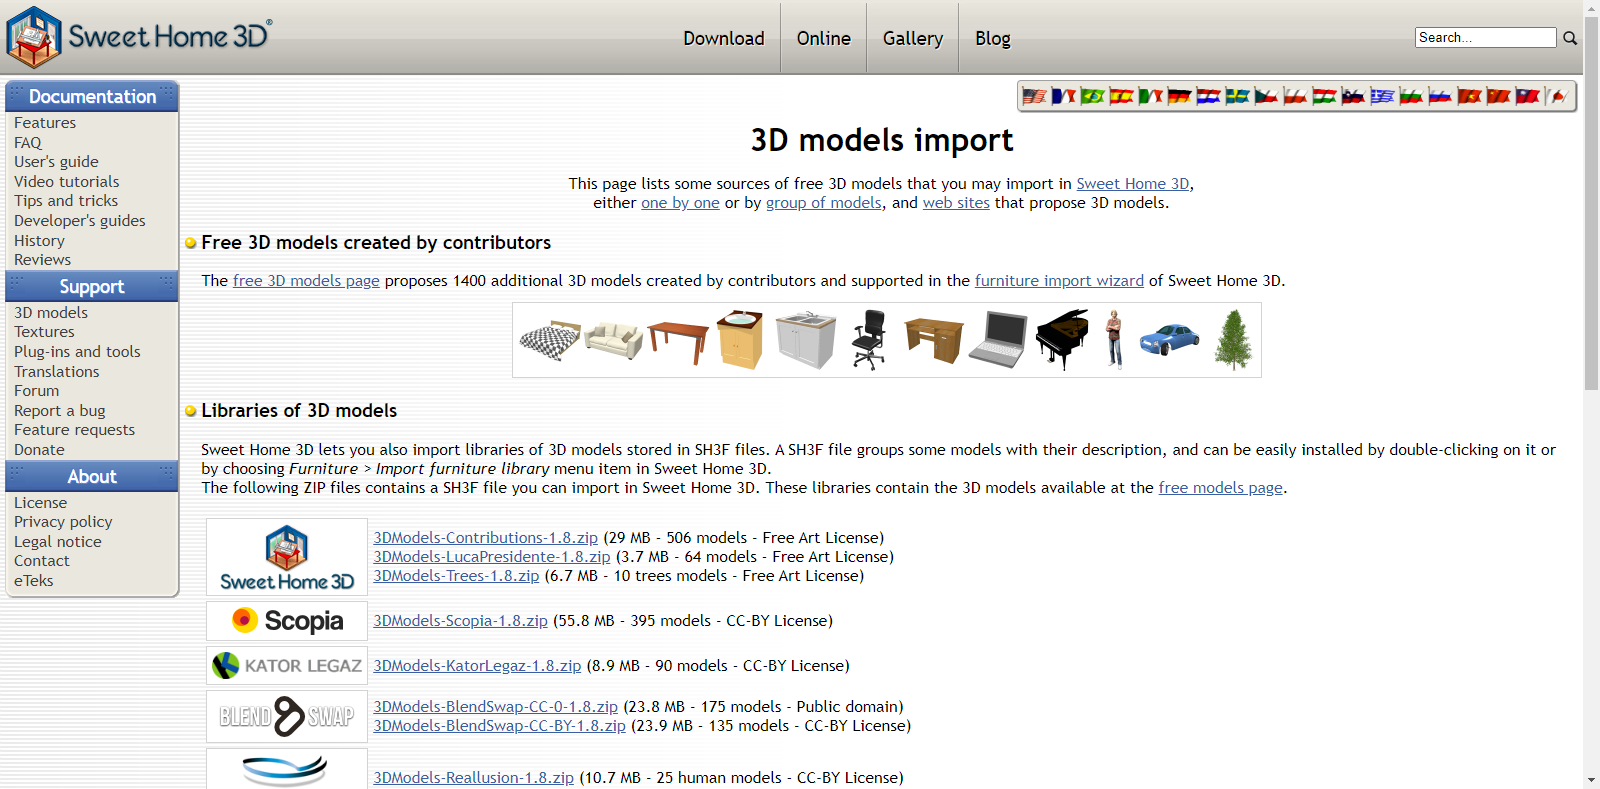Image resolution: width=1600 pixels, height=789 pixels.
Task: Follow the furniture import wizard link
Action: tap(1059, 281)
